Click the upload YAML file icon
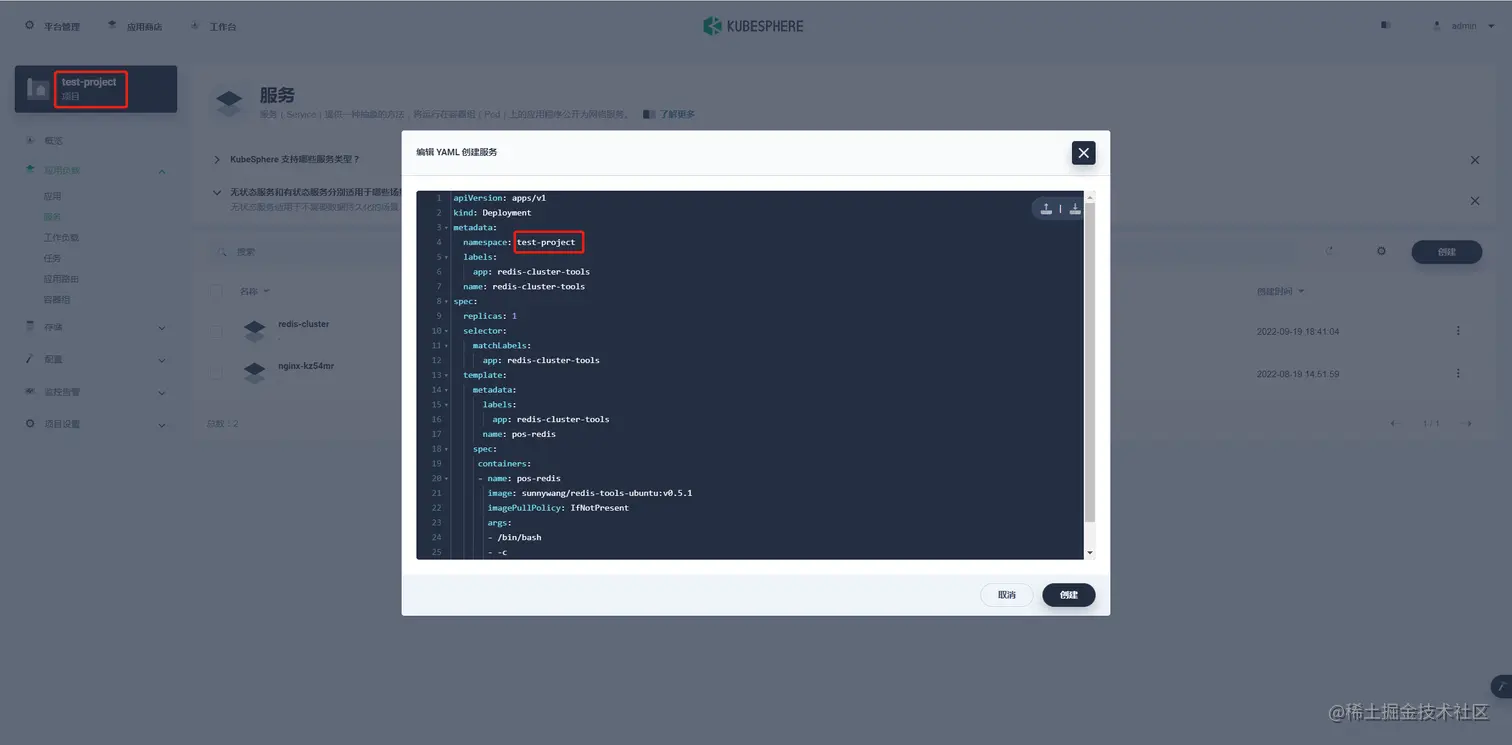The width and height of the screenshot is (1512, 745). click(x=1046, y=208)
